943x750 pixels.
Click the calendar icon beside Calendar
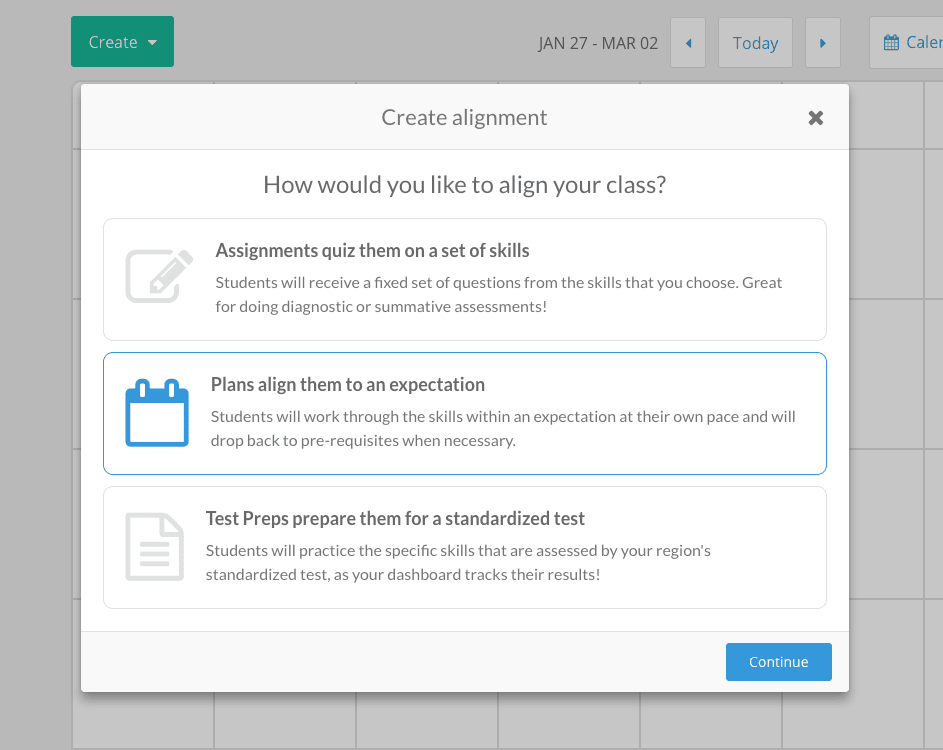[x=891, y=43]
